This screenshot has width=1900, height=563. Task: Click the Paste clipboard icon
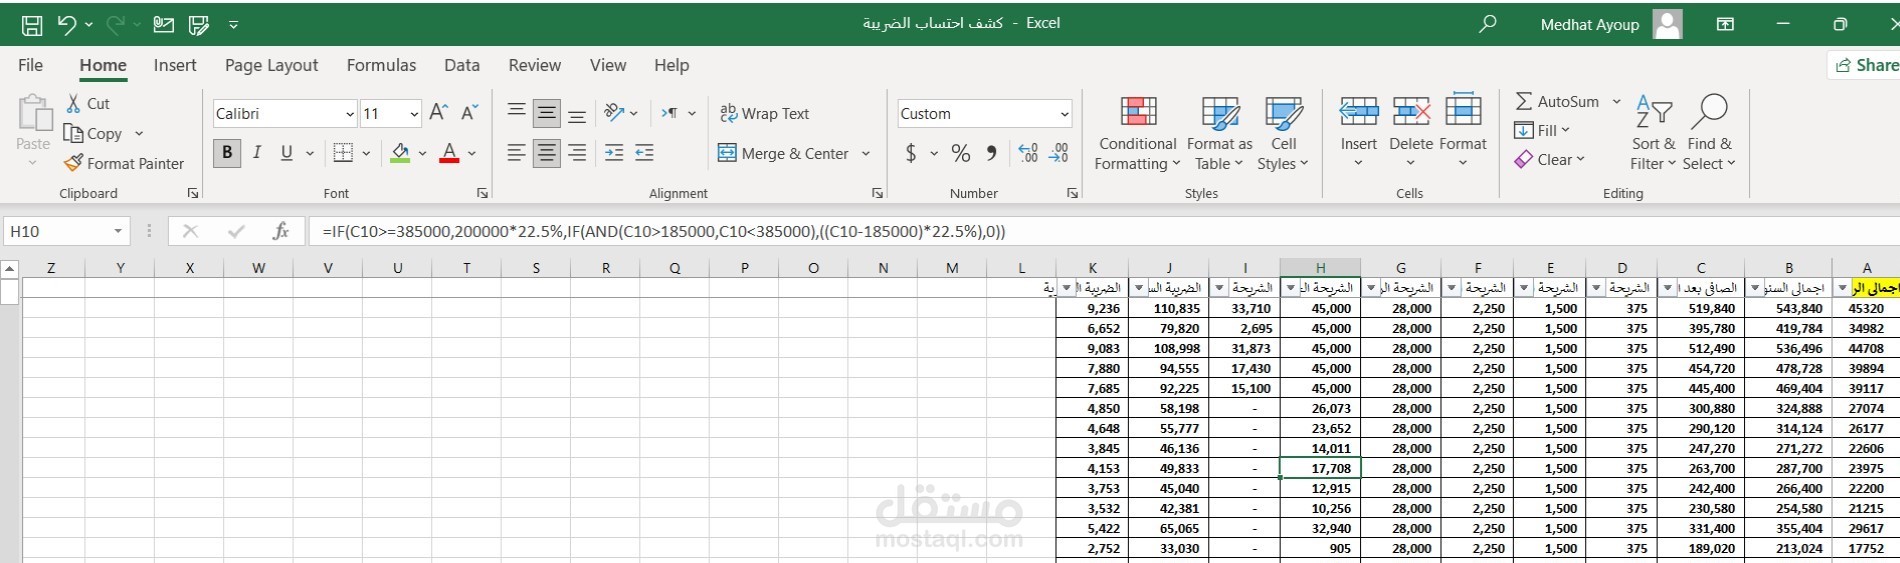(x=33, y=113)
